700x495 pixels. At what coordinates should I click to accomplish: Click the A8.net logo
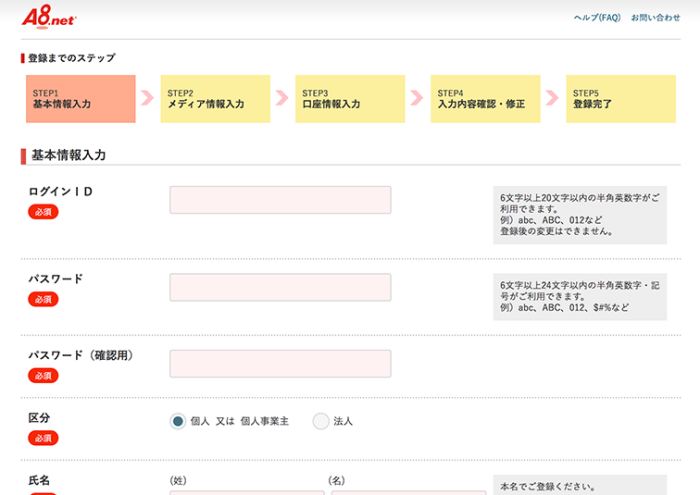tap(49, 17)
